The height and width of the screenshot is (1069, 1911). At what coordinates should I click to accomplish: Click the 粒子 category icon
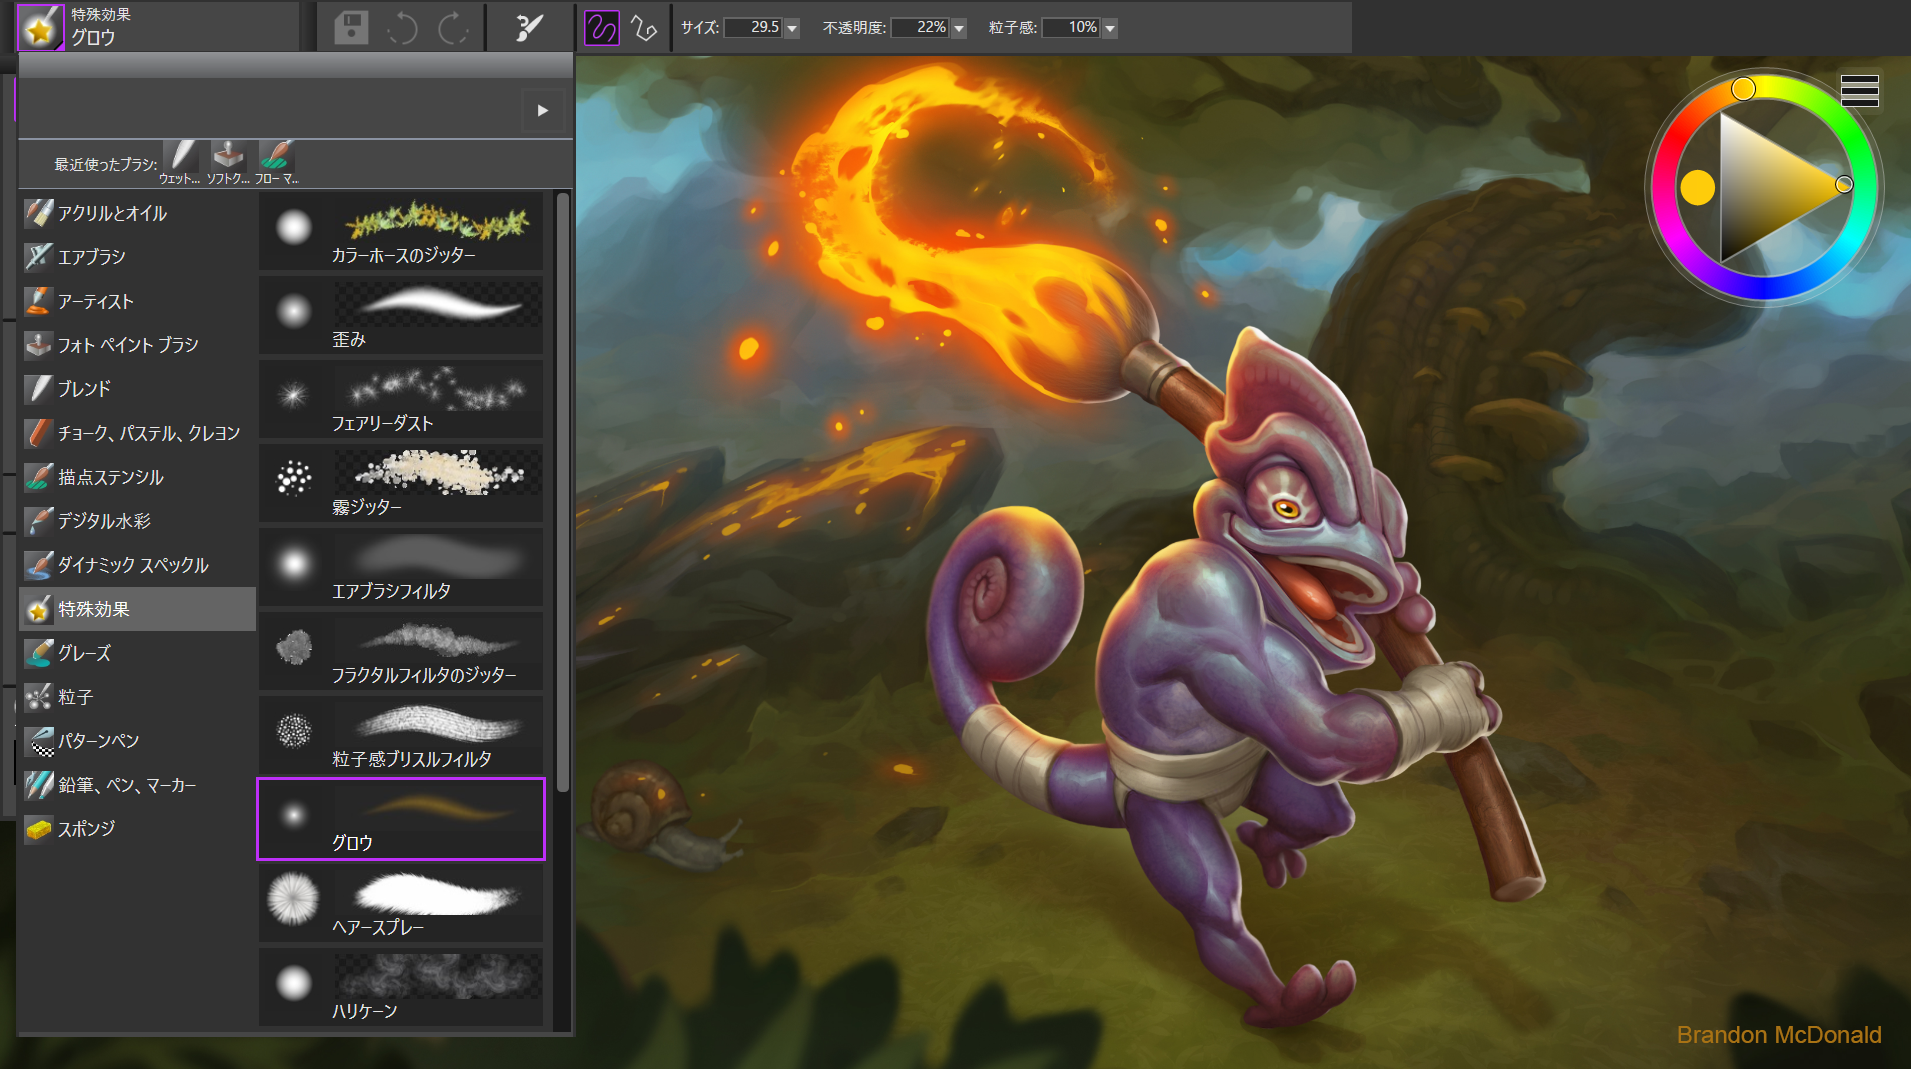tap(39, 697)
